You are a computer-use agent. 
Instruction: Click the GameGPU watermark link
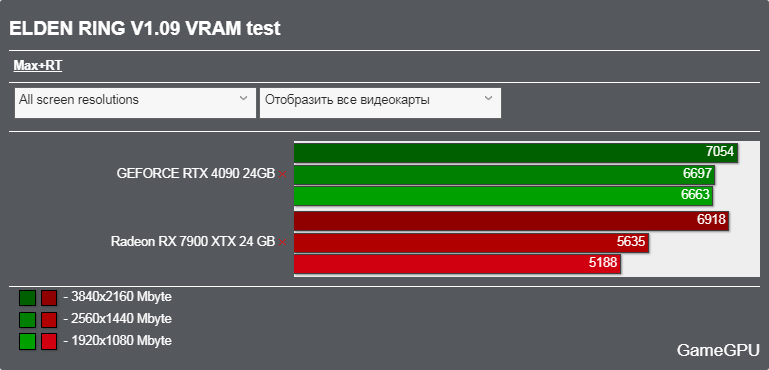coord(718,350)
